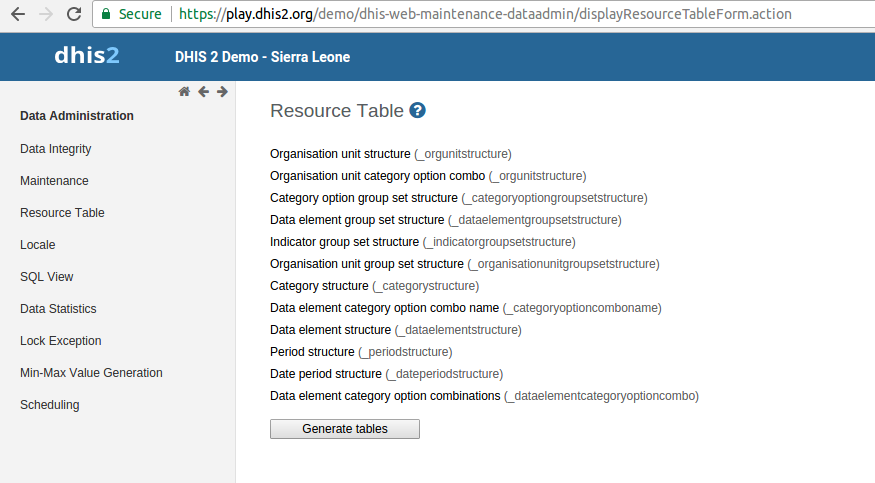
Task: Click the sidebar back arrow icon
Action: [203, 92]
